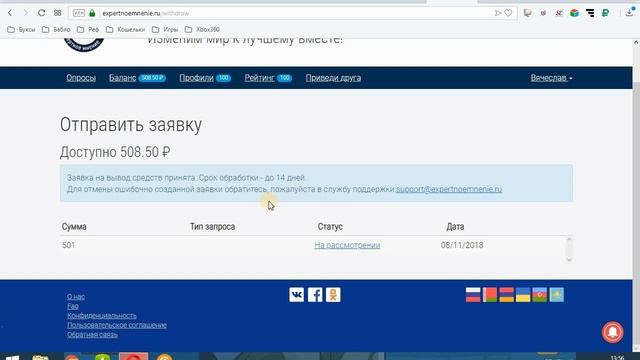Go back with the browser back arrow

click(x=10, y=13)
